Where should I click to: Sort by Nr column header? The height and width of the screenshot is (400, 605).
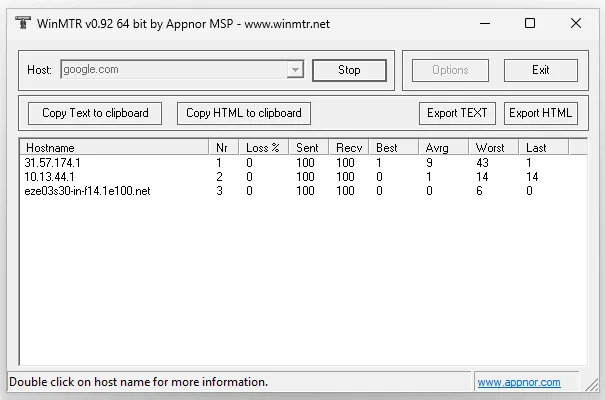click(223, 148)
